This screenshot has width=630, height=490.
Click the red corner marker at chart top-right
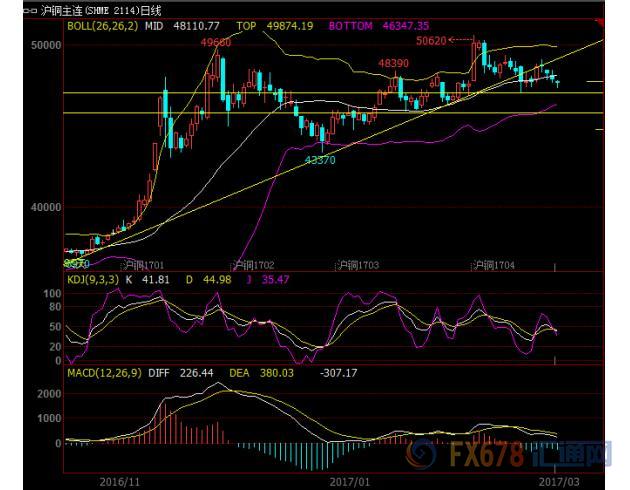601,23
